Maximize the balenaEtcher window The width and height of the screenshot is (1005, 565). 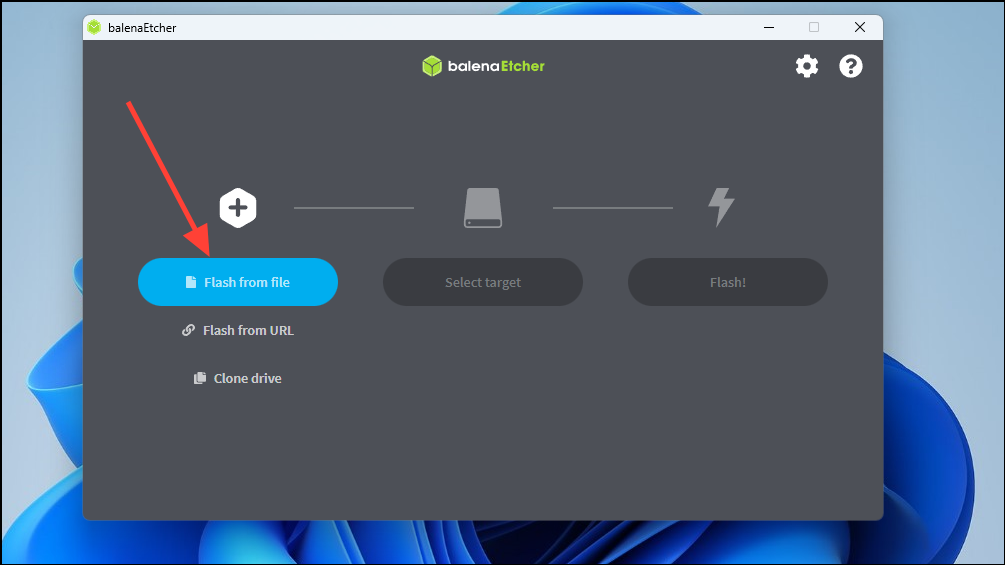pyautogui.click(x=814, y=27)
